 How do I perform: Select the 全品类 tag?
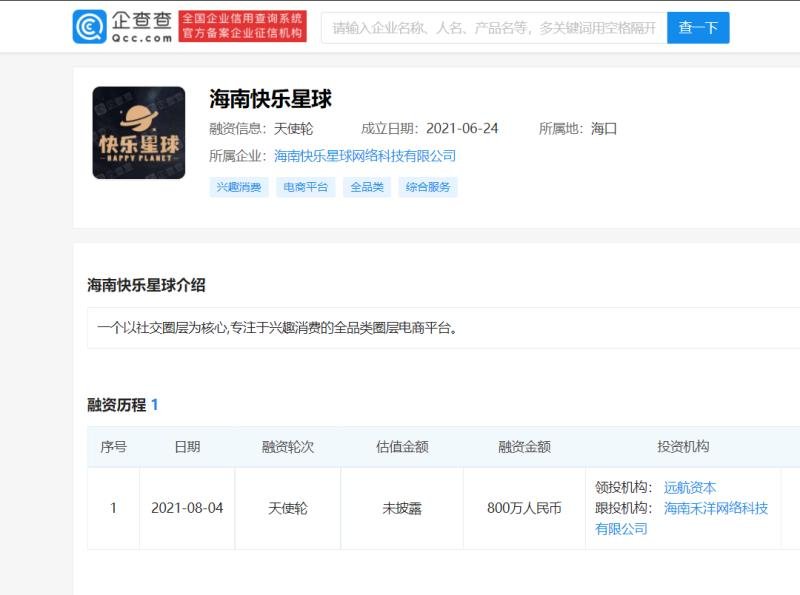tap(367, 187)
